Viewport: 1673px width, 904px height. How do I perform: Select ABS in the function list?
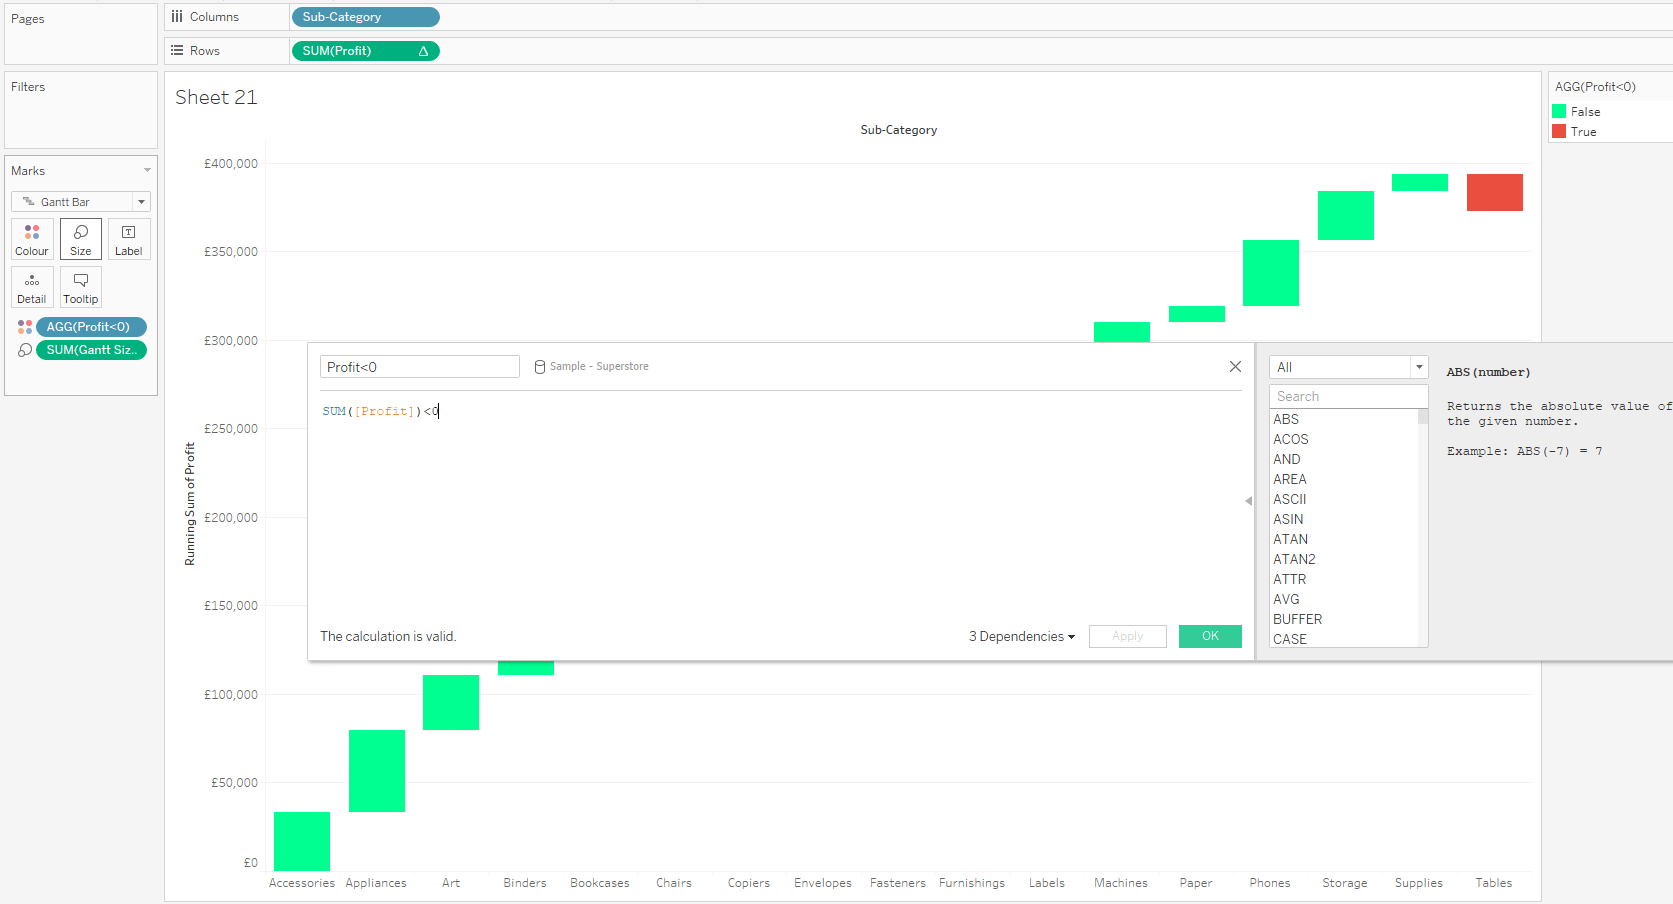coord(1286,419)
